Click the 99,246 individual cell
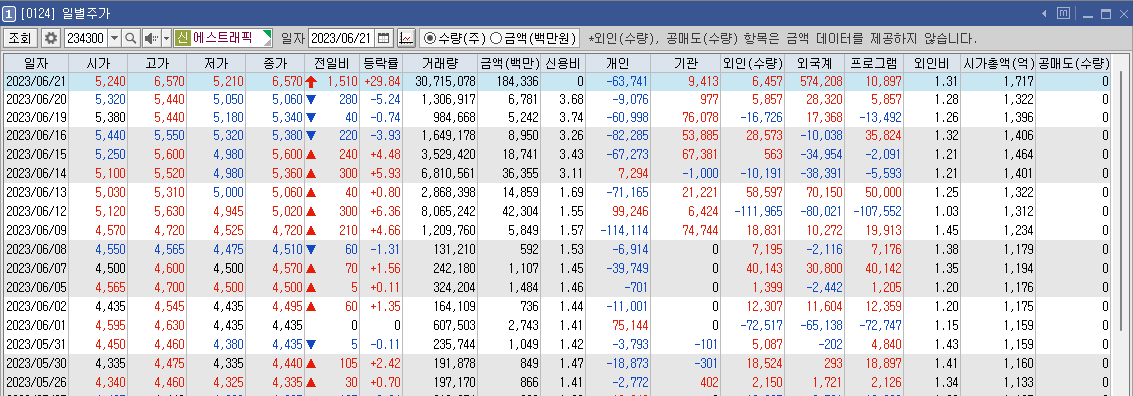1133x396 pixels. pos(619,212)
